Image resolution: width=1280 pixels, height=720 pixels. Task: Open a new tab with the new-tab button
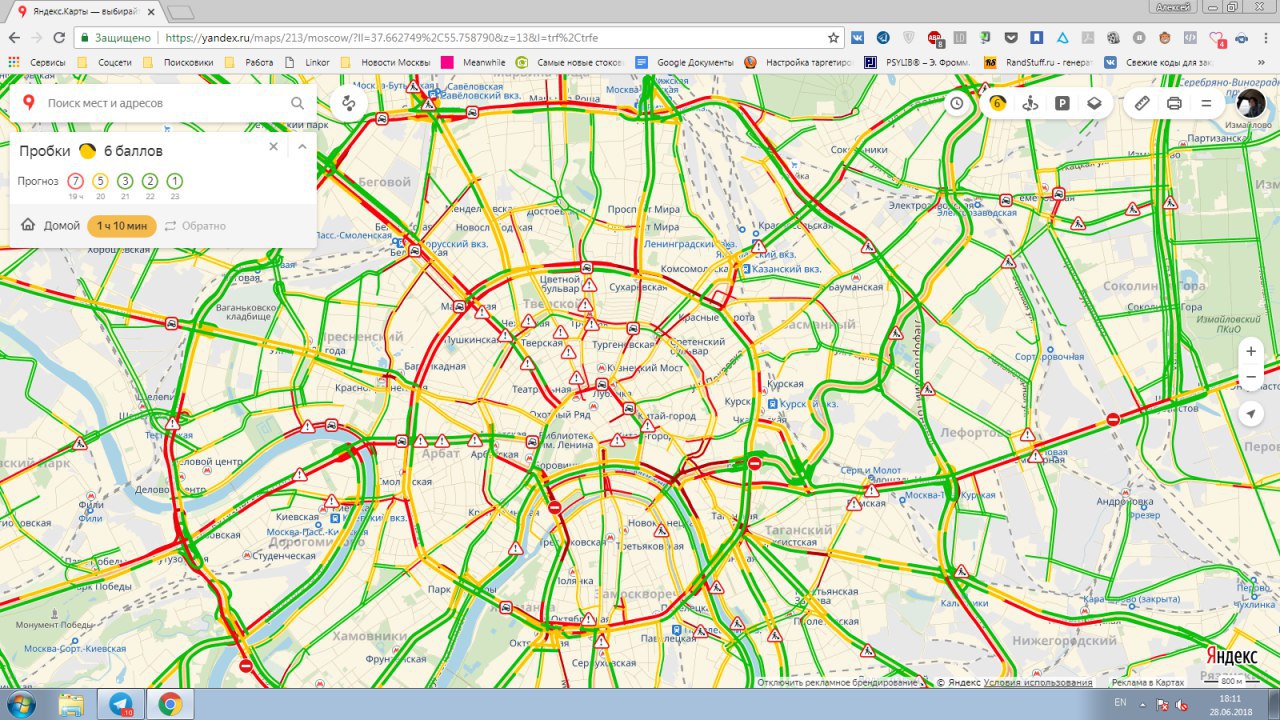click(180, 11)
